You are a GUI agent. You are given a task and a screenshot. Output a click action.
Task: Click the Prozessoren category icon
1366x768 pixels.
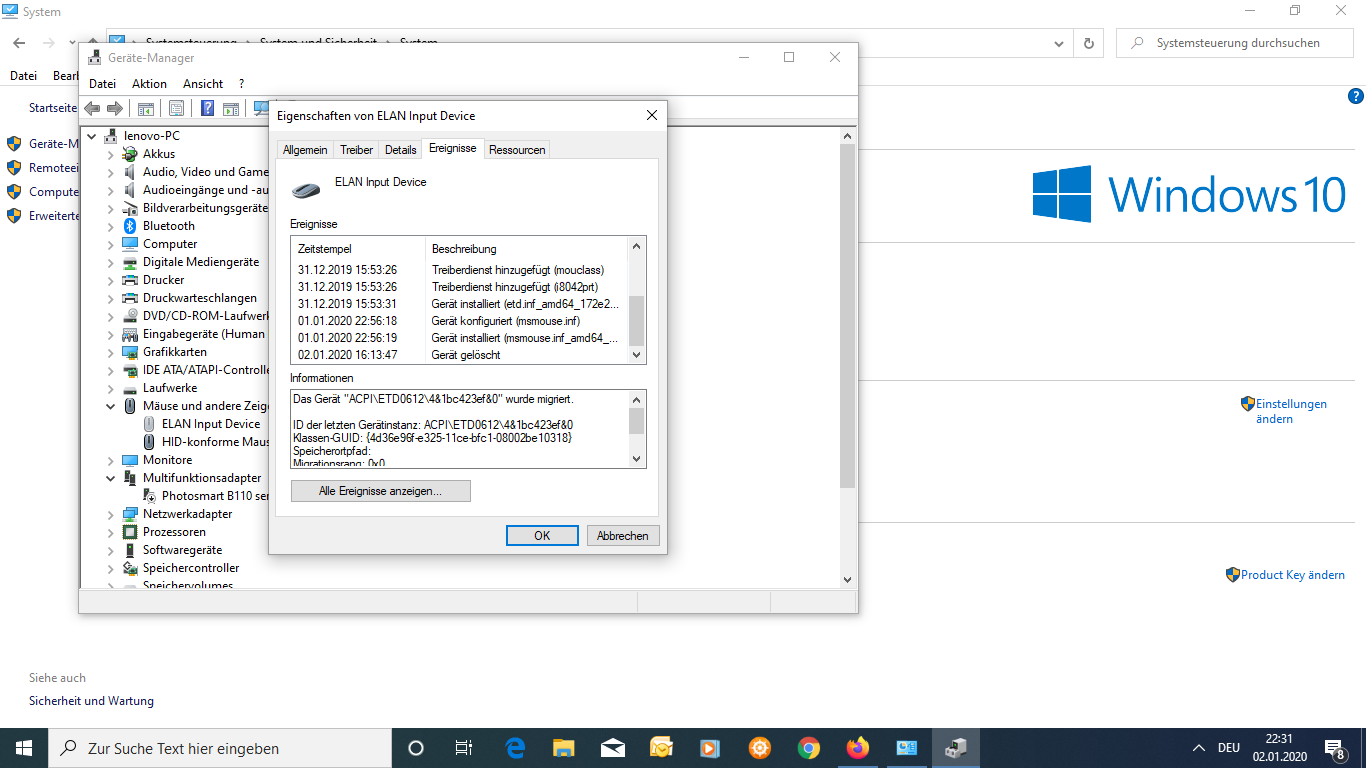(x=130, y=532)
